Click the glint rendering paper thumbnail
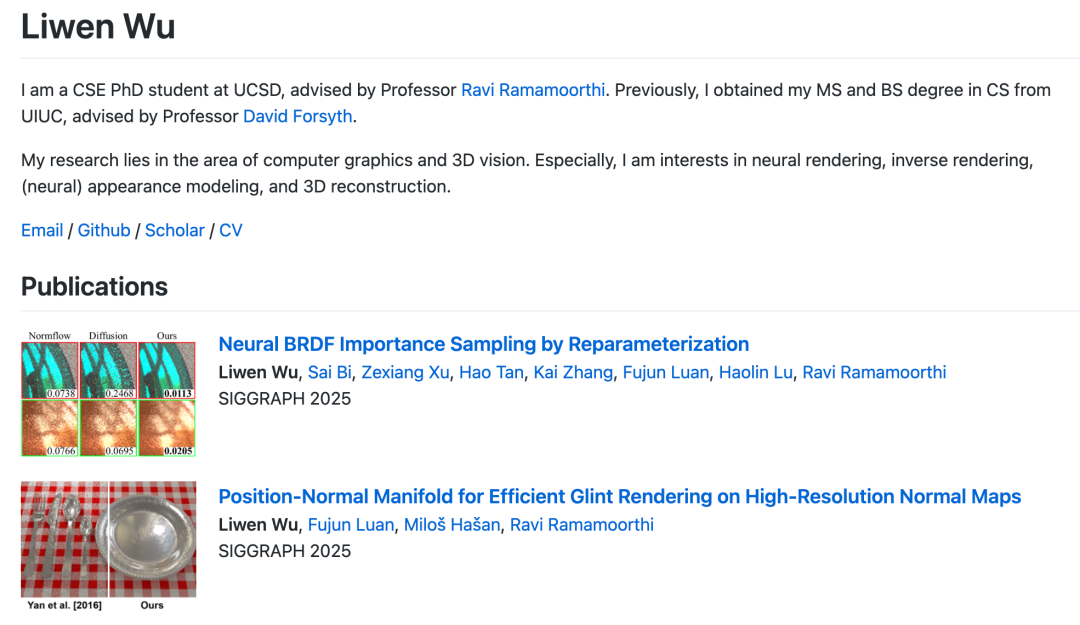Screen dimensions: 1080x625 [x=108, y=540]
